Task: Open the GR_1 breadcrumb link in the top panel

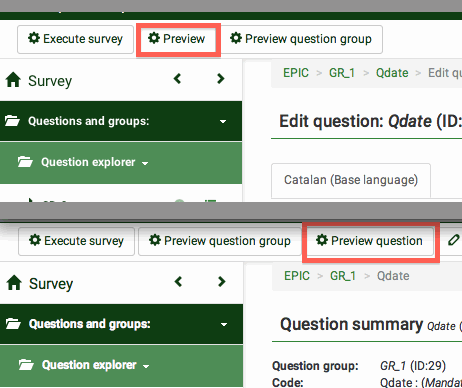Action: point(342,73)
